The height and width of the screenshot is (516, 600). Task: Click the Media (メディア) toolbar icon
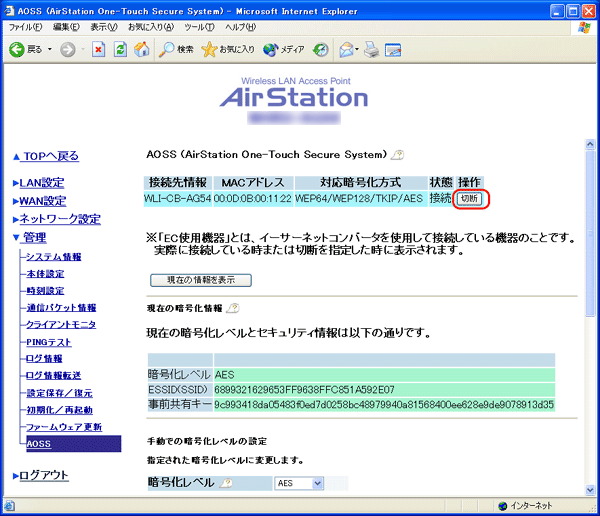point(270,49)
